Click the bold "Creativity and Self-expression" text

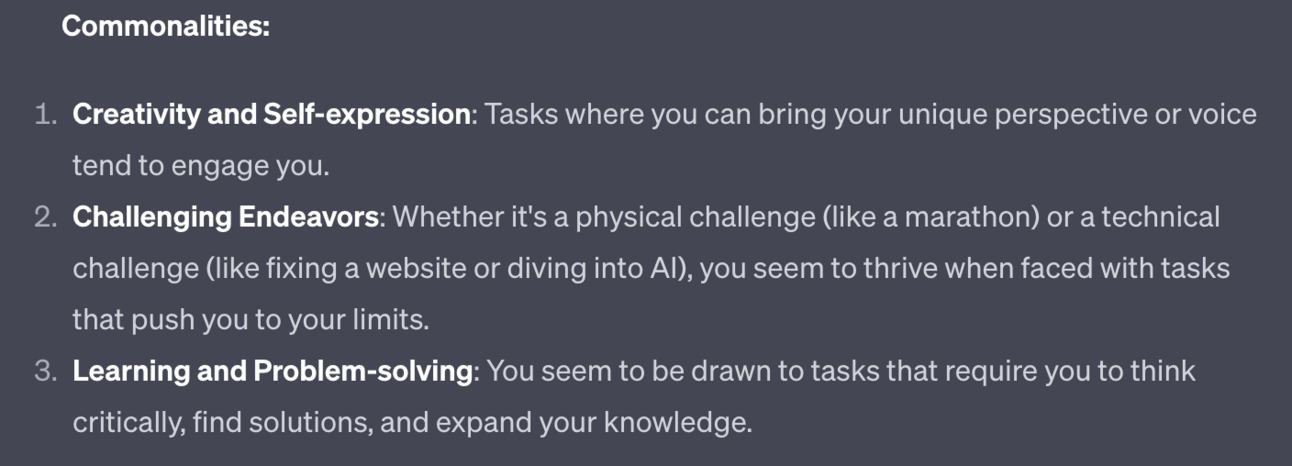click(x=271, y=115)
